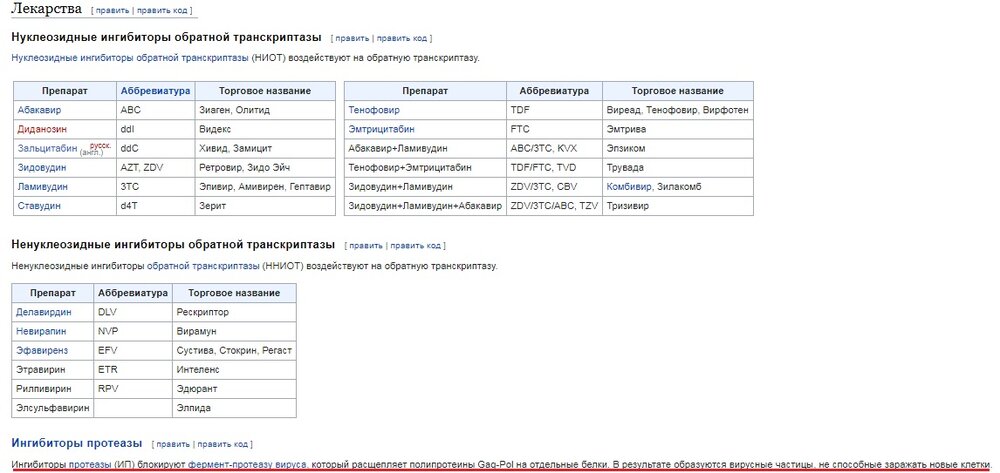Screen dimensions: 1000x473
Task: Open the Зальцитабин article link
Action: [x=47, y=148]
